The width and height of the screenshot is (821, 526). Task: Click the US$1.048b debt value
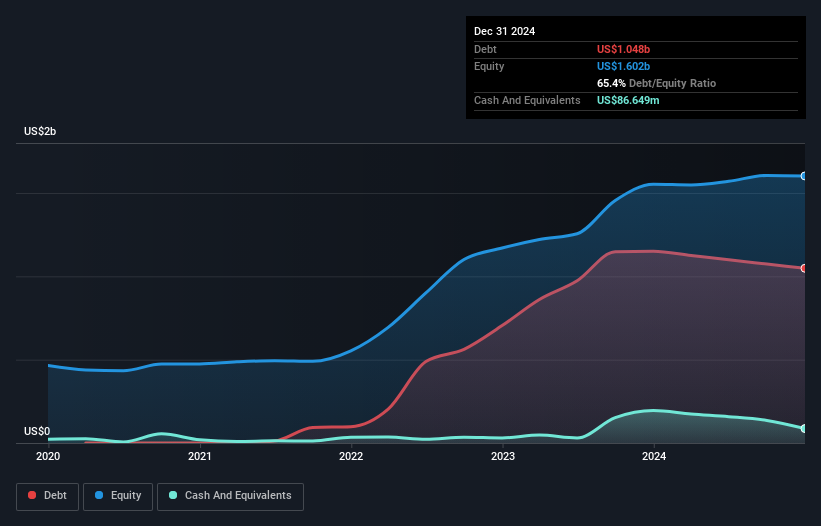coord(623,49)
